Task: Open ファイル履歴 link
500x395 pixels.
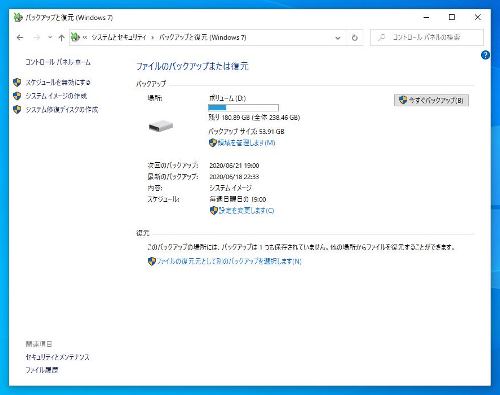Action: pos(42,370)
